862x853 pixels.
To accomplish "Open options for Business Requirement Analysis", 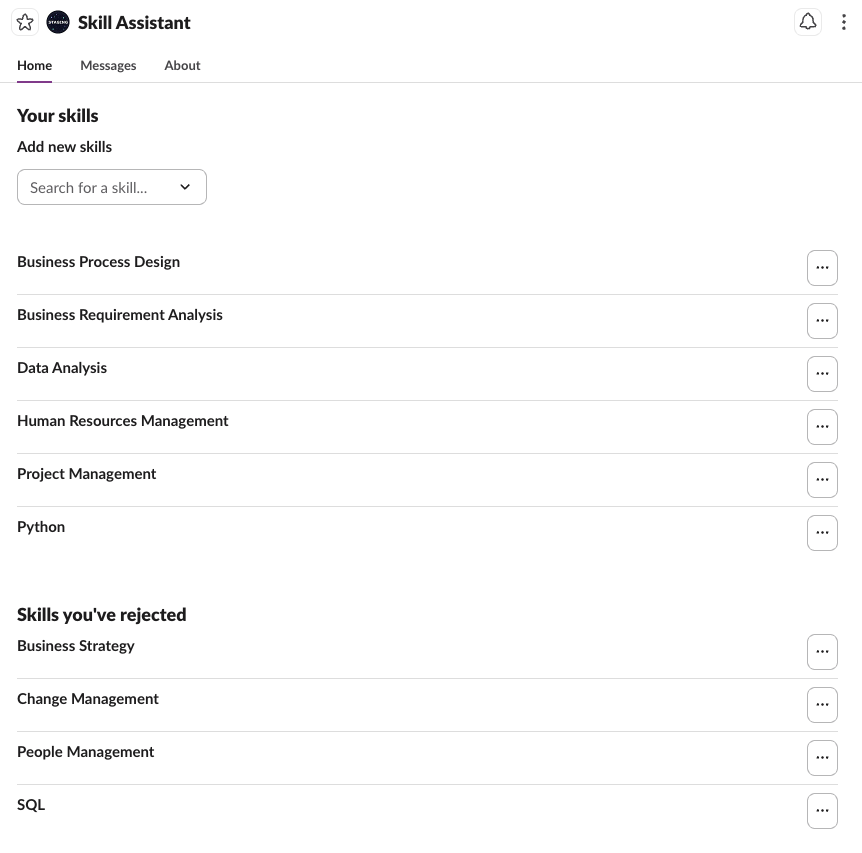I will (x=822, y=320).
